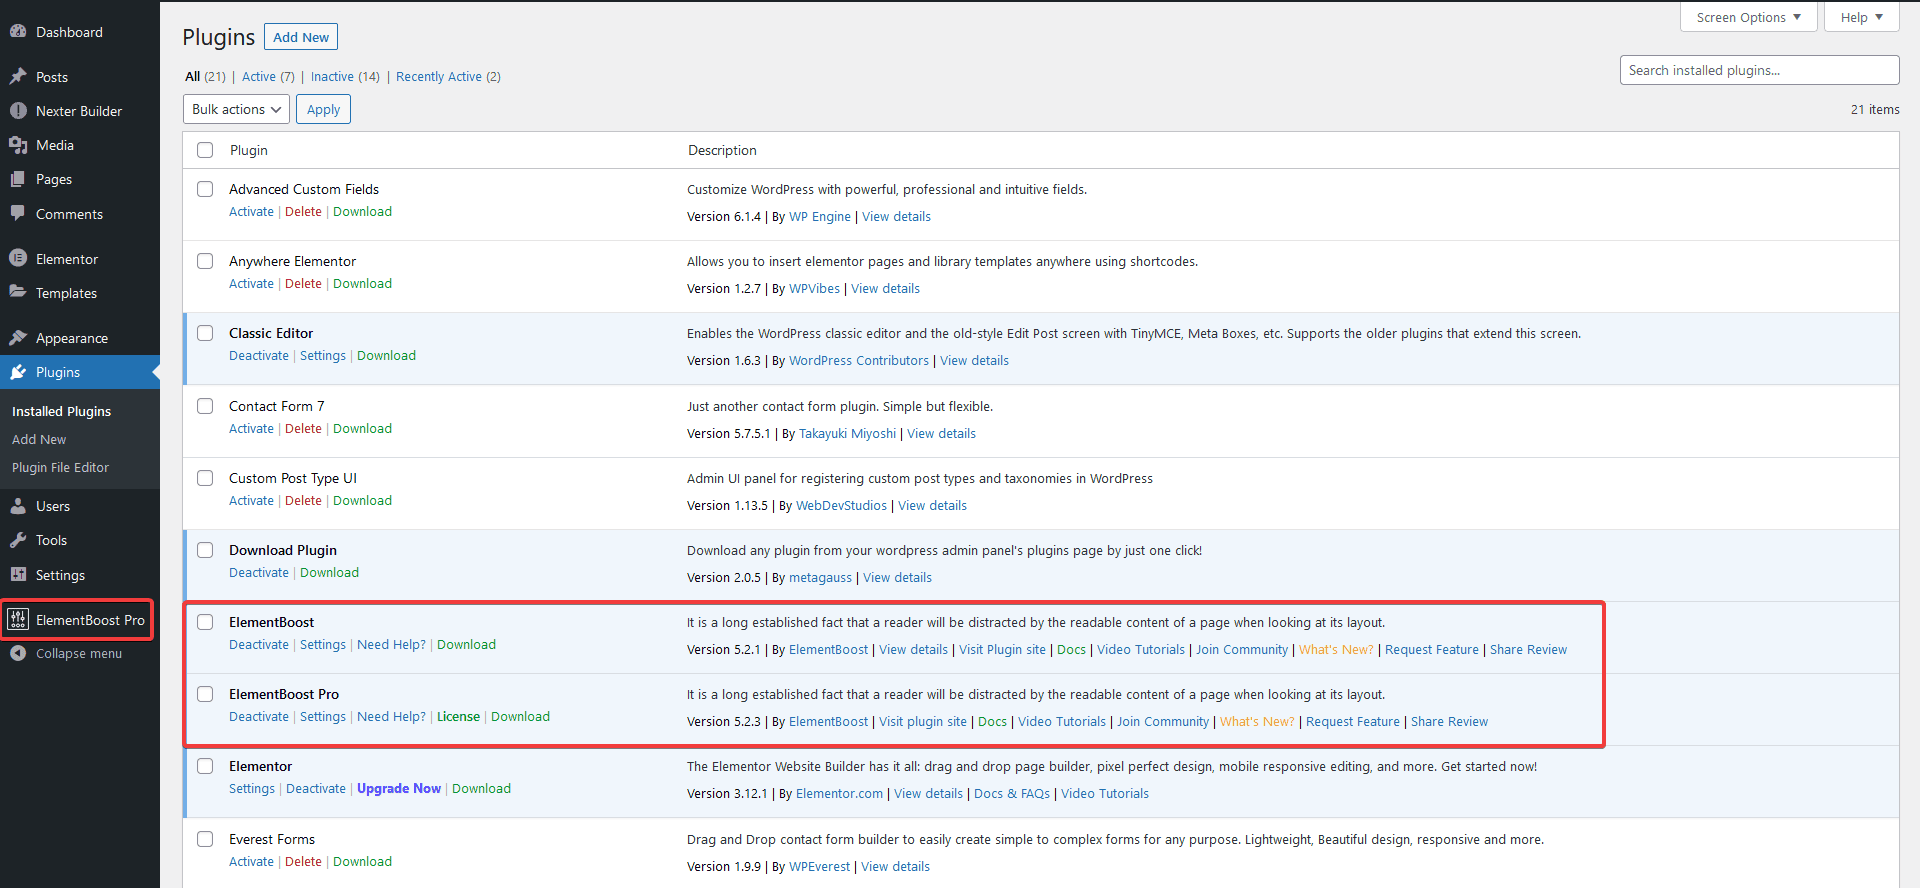Open ElementBoost What's New? link
The height and width of the screenshot is (888, 1920).
point(1336,649)
